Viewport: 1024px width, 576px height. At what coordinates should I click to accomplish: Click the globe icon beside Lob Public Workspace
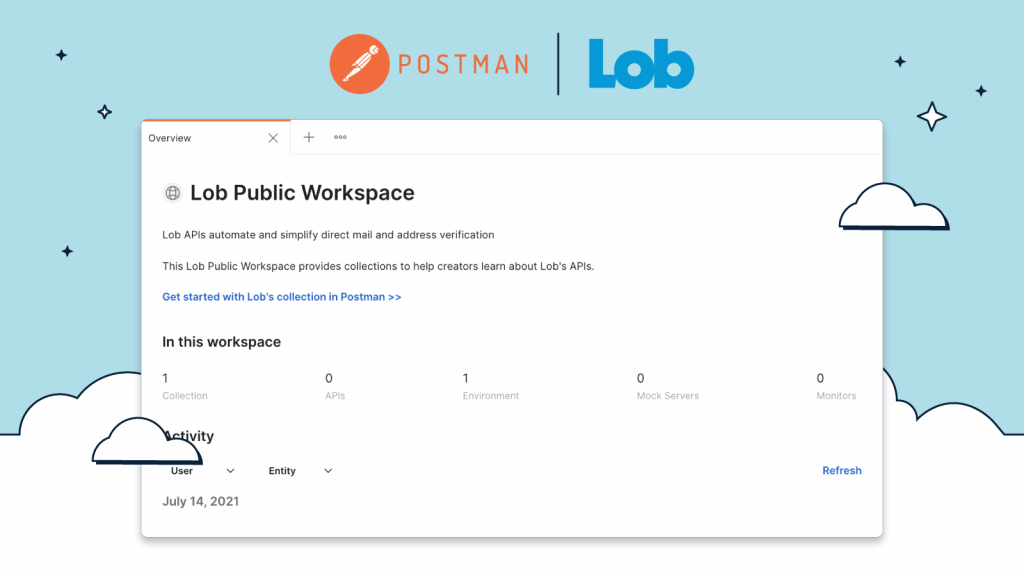click(x=172, y=193)
